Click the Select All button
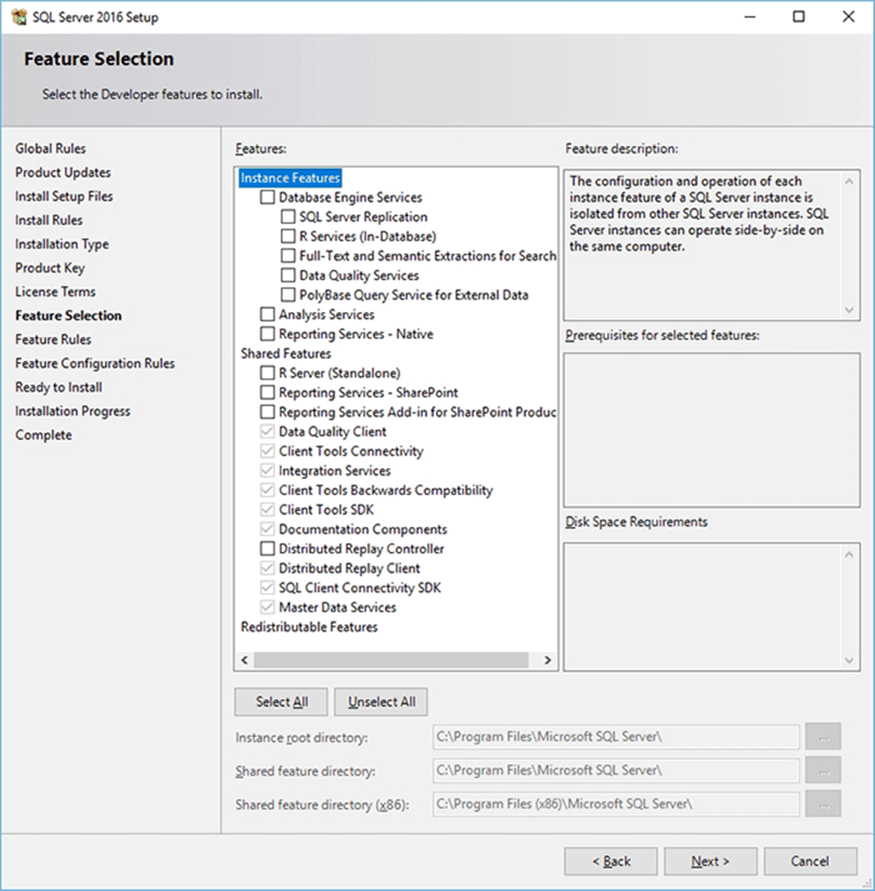Screen dimensions: 875x891 tap(281, 702)
